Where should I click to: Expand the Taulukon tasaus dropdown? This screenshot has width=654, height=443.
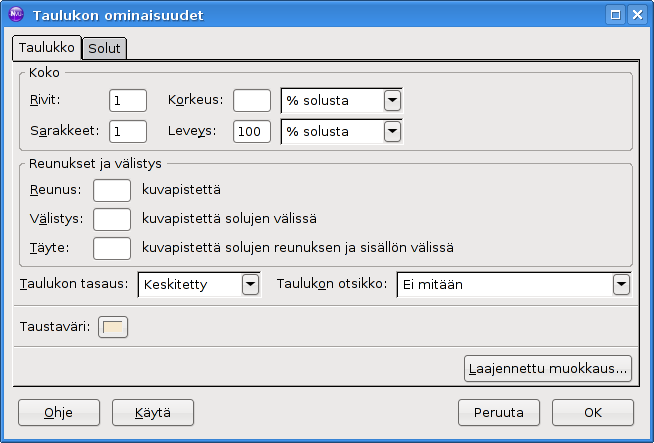(x=250, y=285)
